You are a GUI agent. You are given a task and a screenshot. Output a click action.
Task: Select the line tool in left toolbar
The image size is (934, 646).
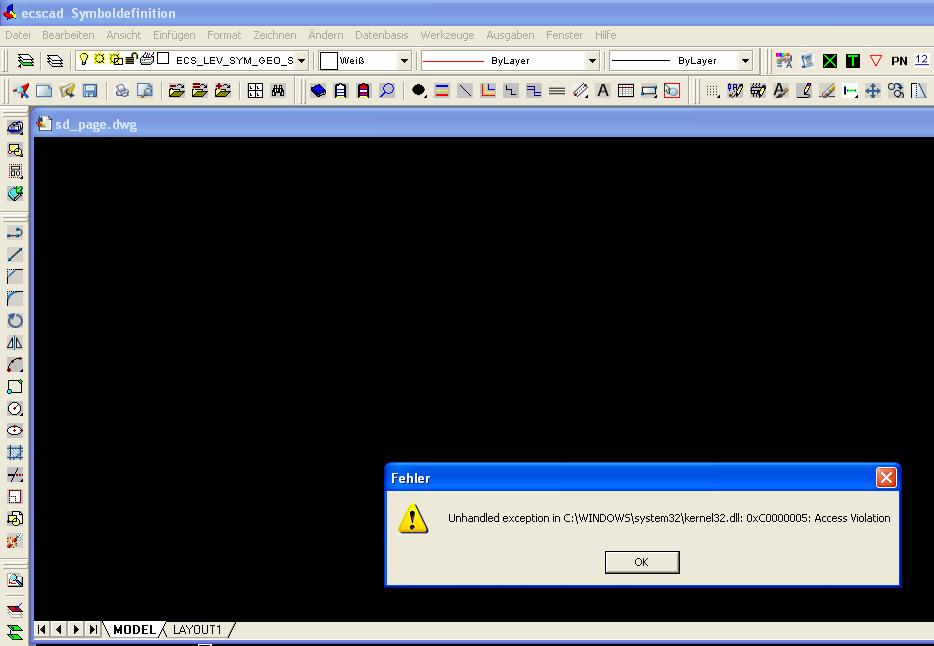click(15, 254)
